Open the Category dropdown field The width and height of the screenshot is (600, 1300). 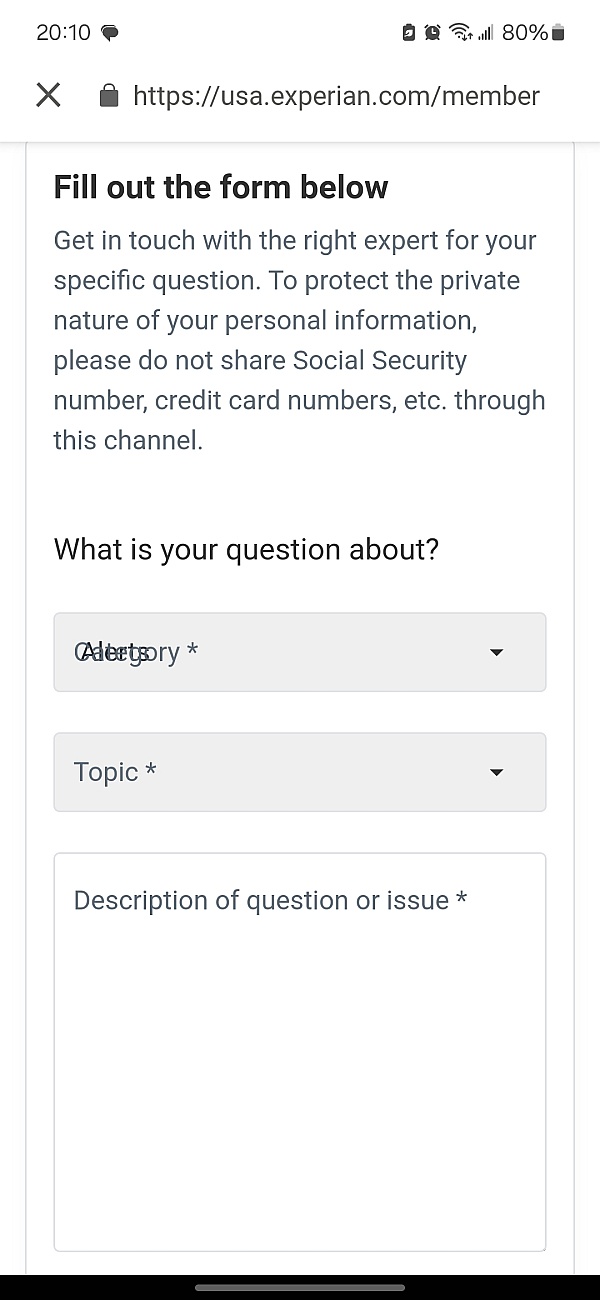pyautogui.click(x=300, y=652)
